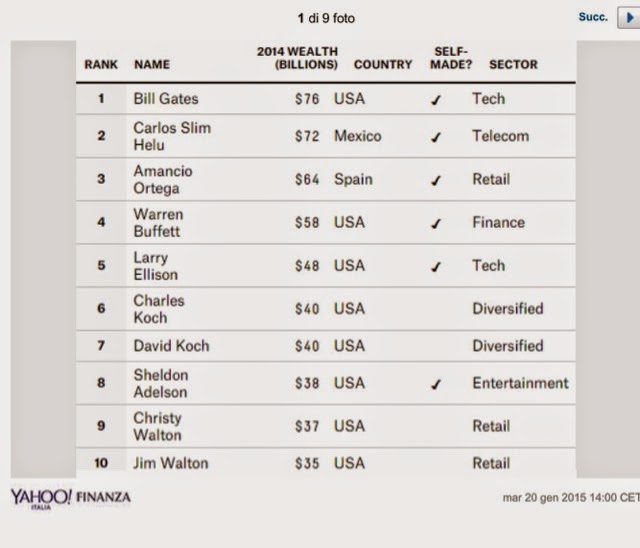Click the Self-Made? column header

(451, 57)
